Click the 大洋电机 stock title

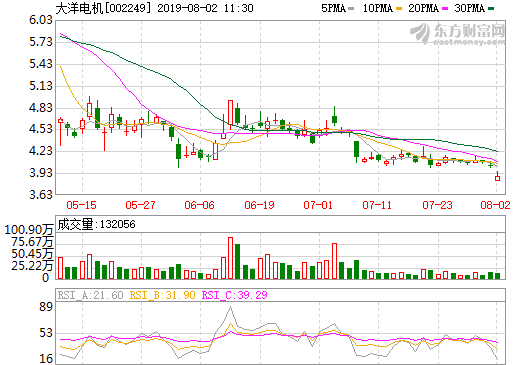tap(80, 8)
